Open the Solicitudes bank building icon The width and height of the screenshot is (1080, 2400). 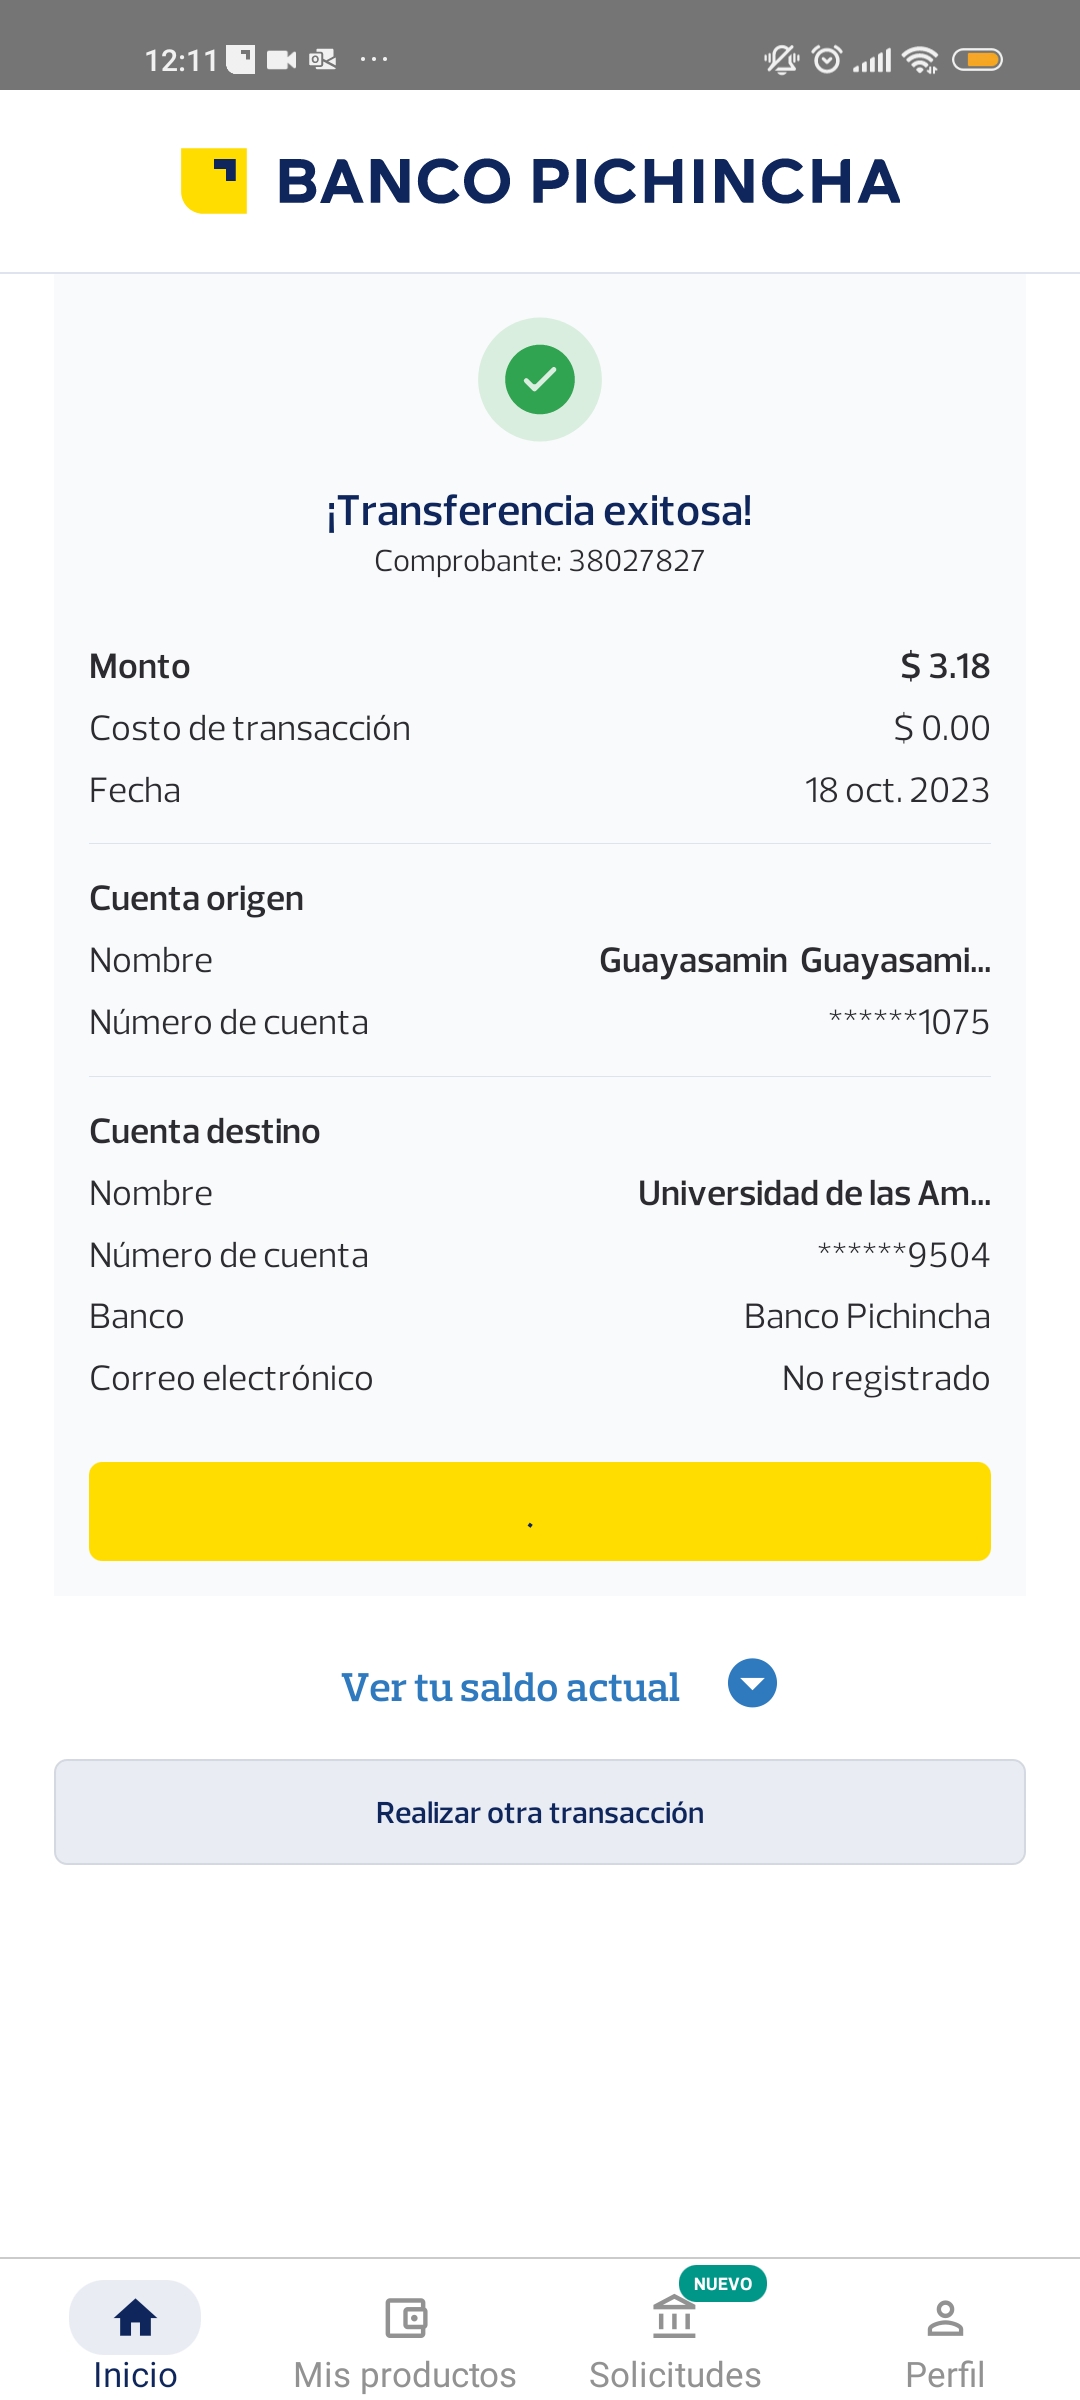click(x=675, y=2317)
